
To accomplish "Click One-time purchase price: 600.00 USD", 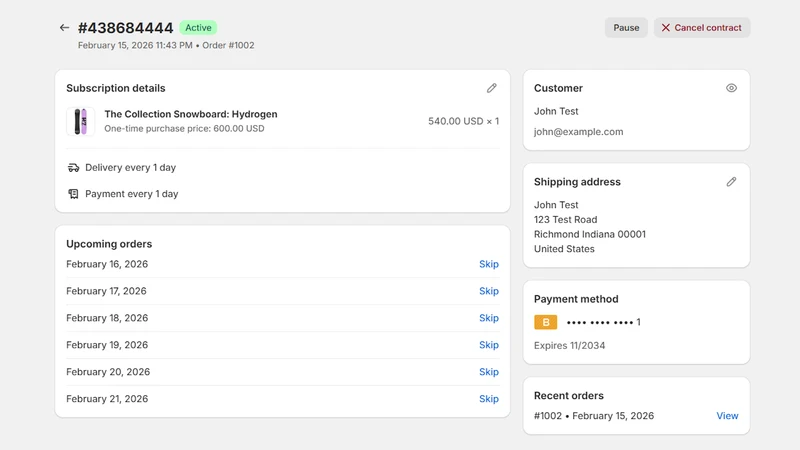I will tap(184, 129).
